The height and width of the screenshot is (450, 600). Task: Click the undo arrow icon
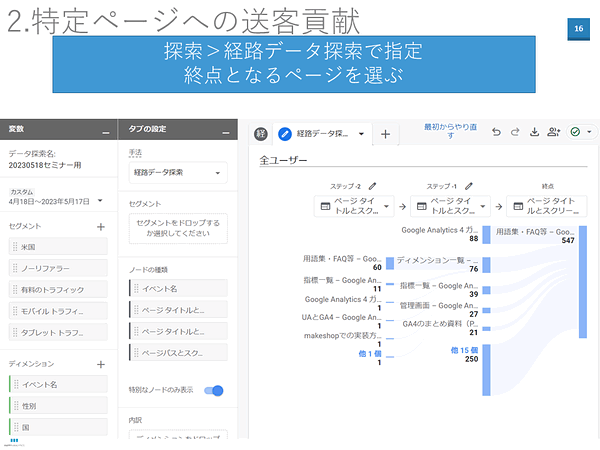(x=496, y=132)
